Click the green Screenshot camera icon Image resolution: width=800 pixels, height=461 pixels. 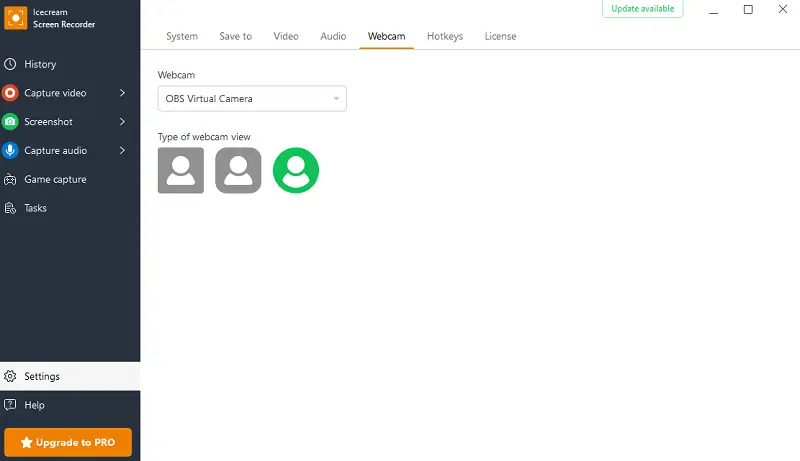click(x=11, y=122)
